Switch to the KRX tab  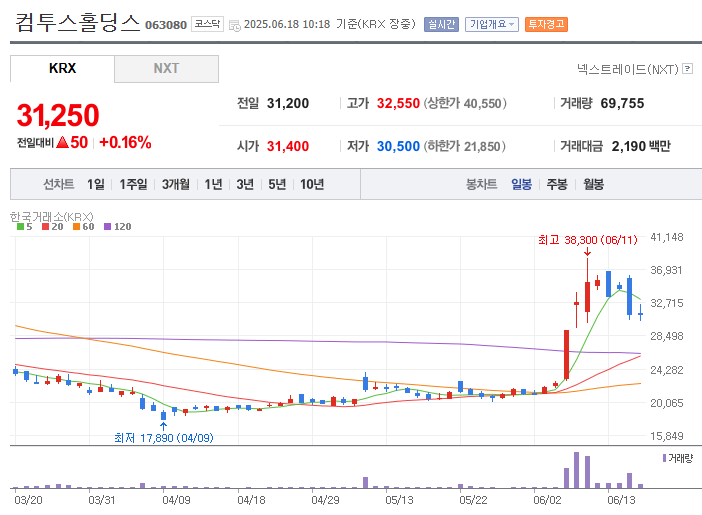(x=62, y=69)
